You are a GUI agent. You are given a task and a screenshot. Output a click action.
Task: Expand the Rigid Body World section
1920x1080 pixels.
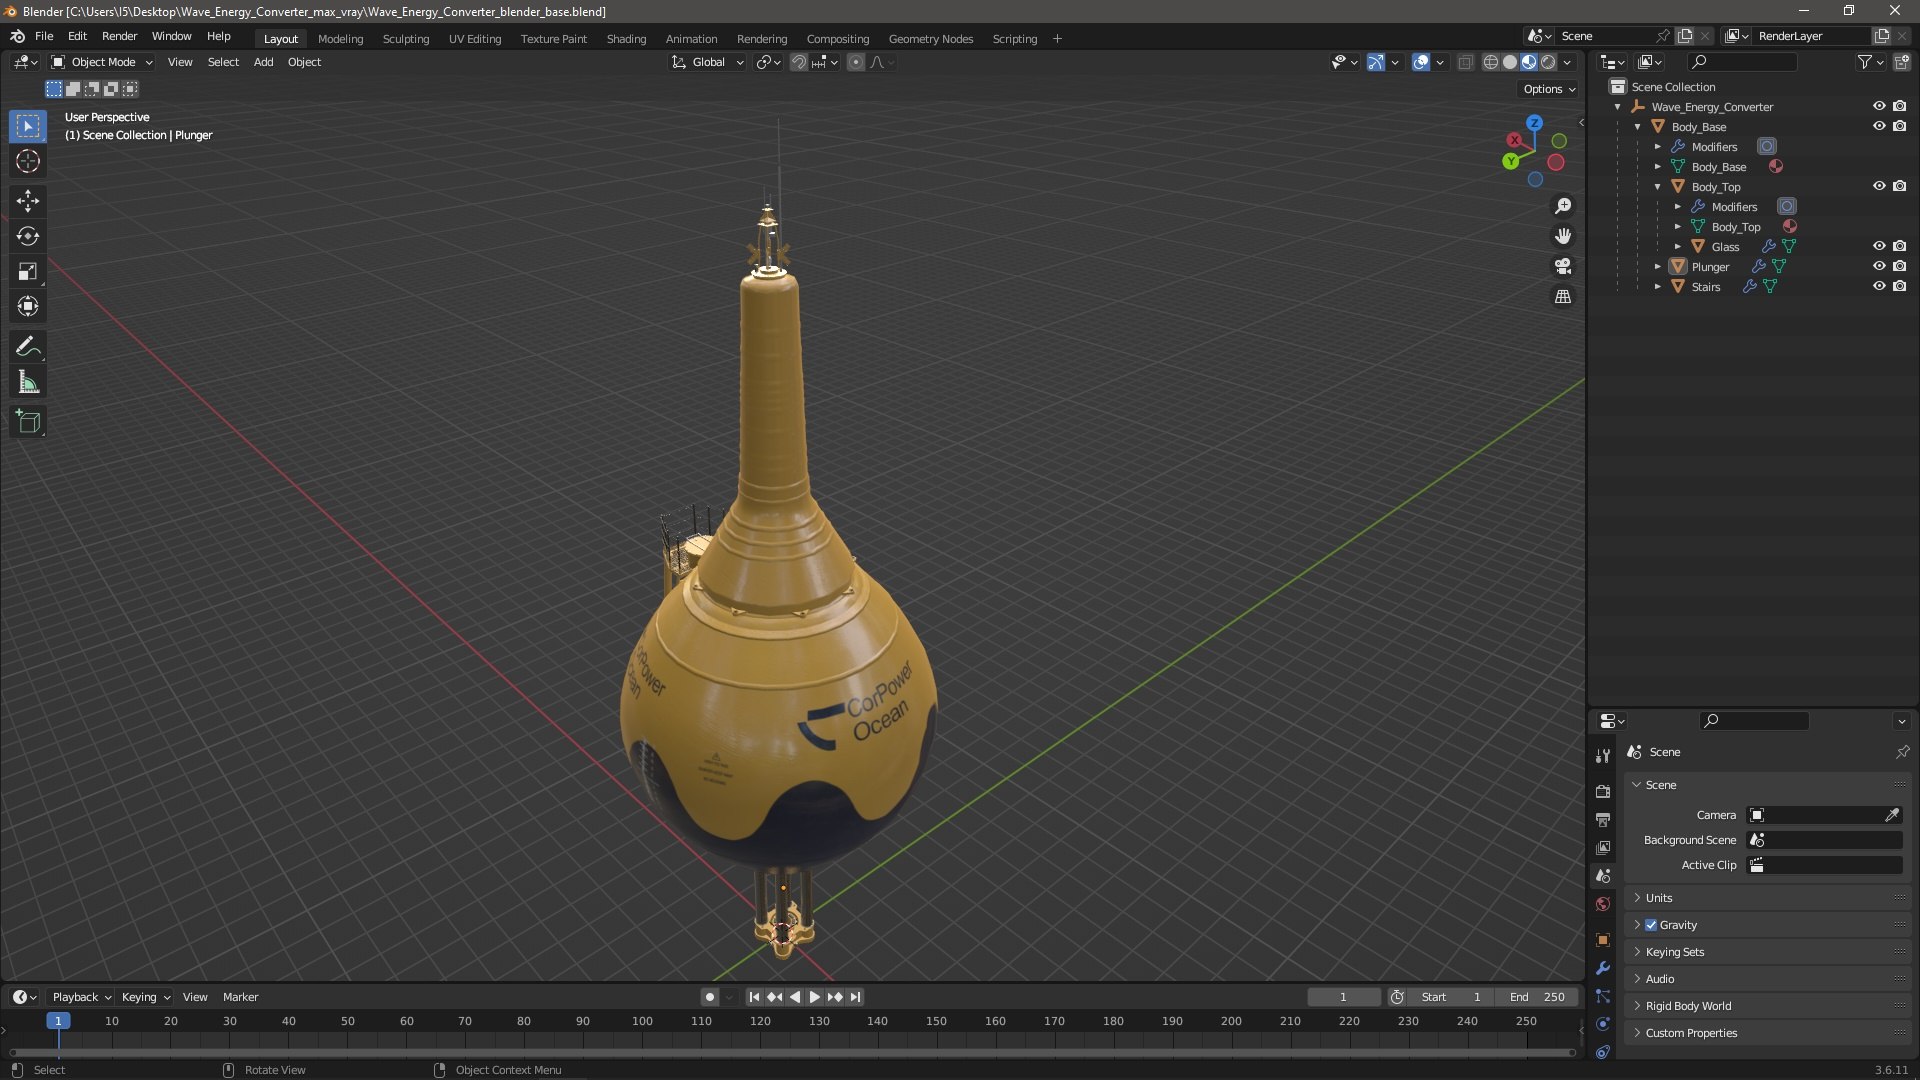point(1688,1006)
